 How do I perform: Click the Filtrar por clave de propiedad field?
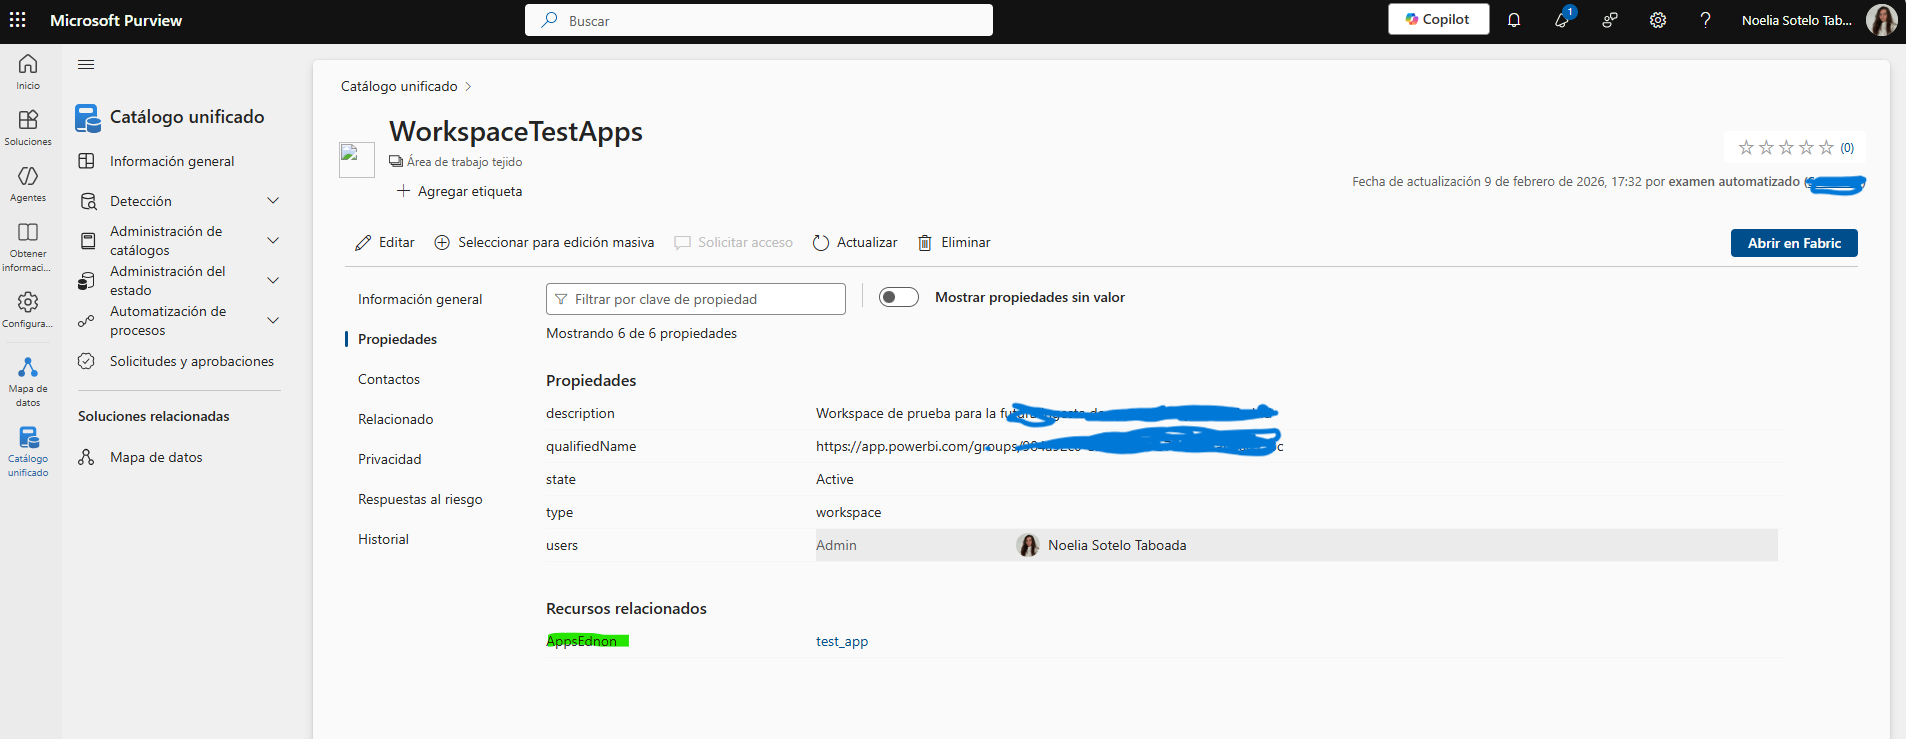(x=696, y=299)
